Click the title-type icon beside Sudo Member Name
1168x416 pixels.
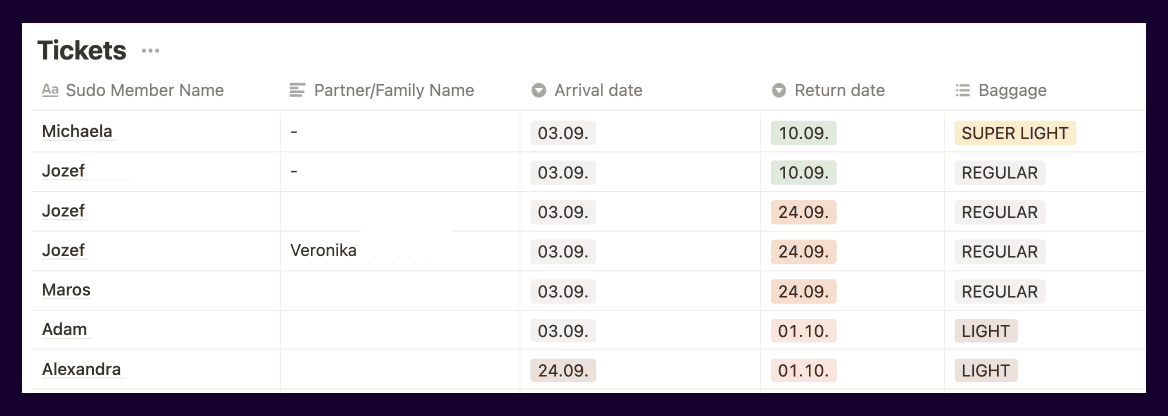[50, 90]
